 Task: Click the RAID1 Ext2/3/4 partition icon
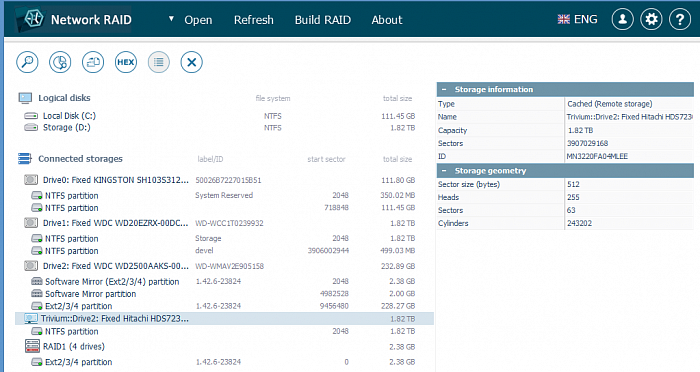coord(37,362)
